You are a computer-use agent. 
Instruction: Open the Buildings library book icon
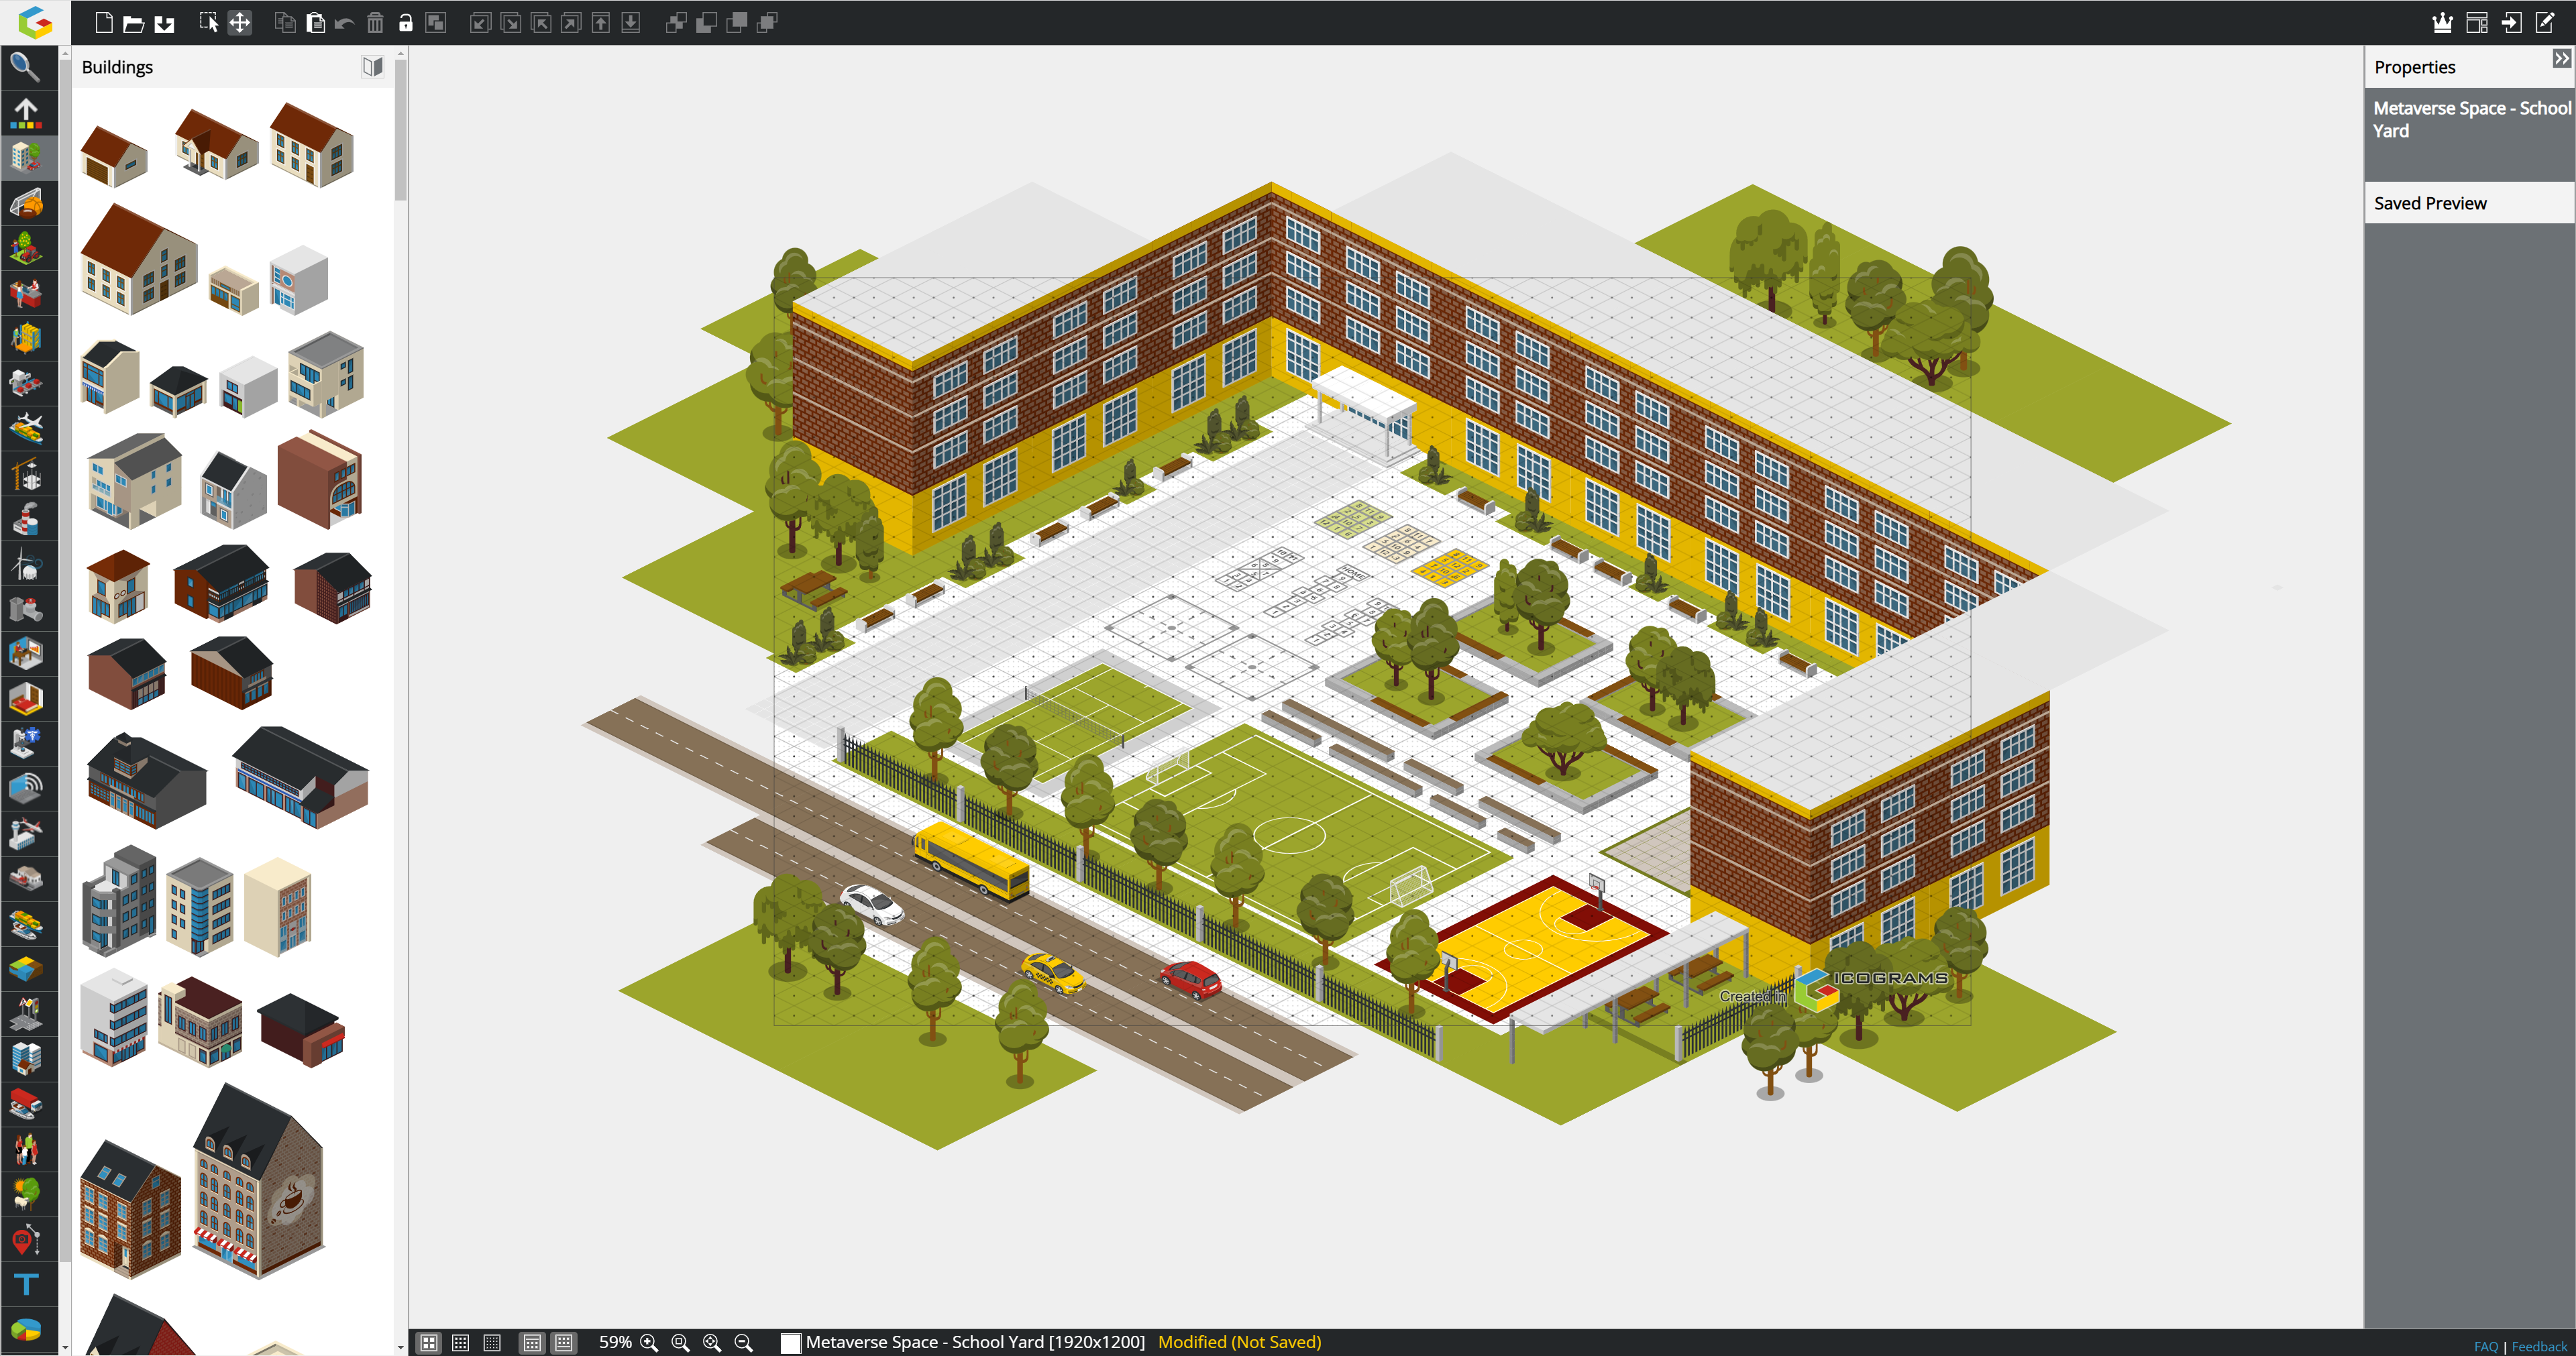(372, 67)
